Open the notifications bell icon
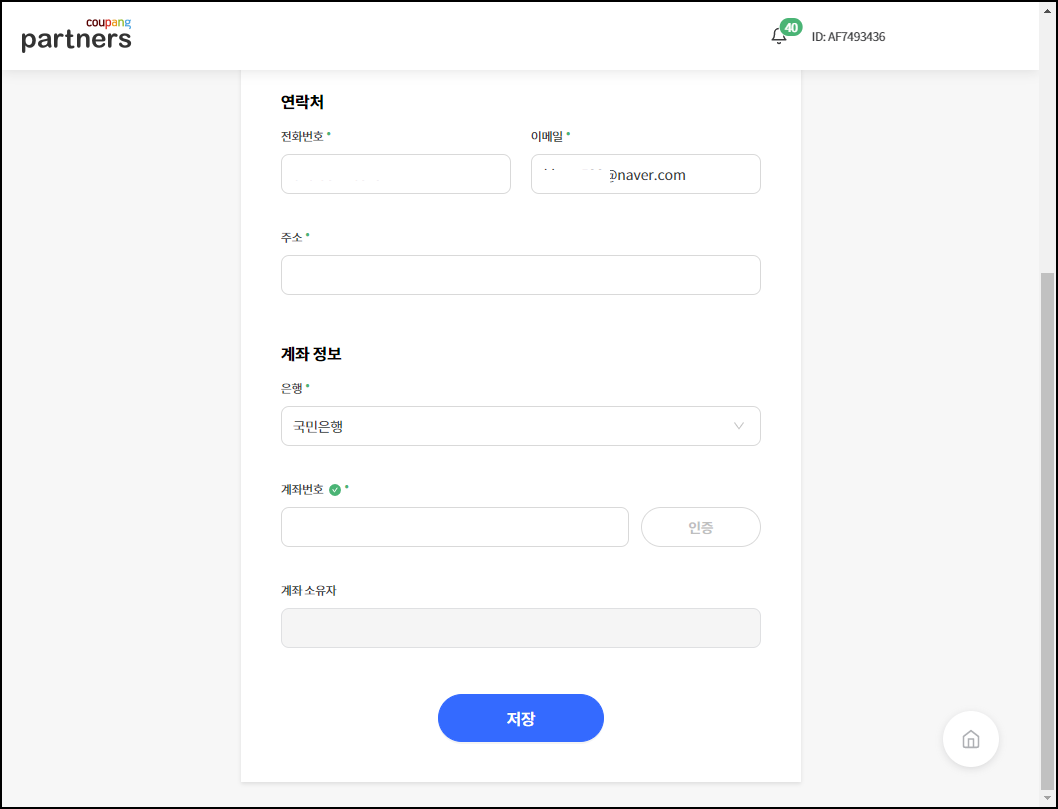Screen dimensions: 1058x809 coord(778,36)
